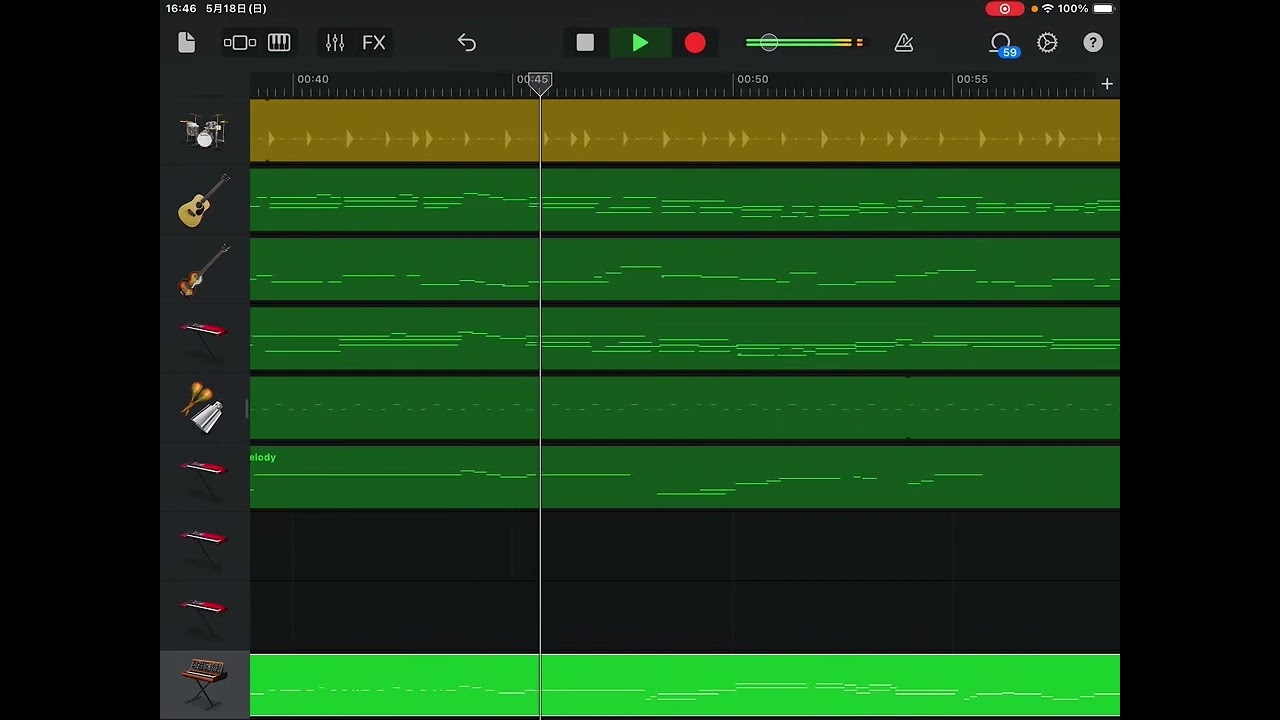Open the FX effects panel
Viewport: 1280px width, 720px height.
pos(374,42)
